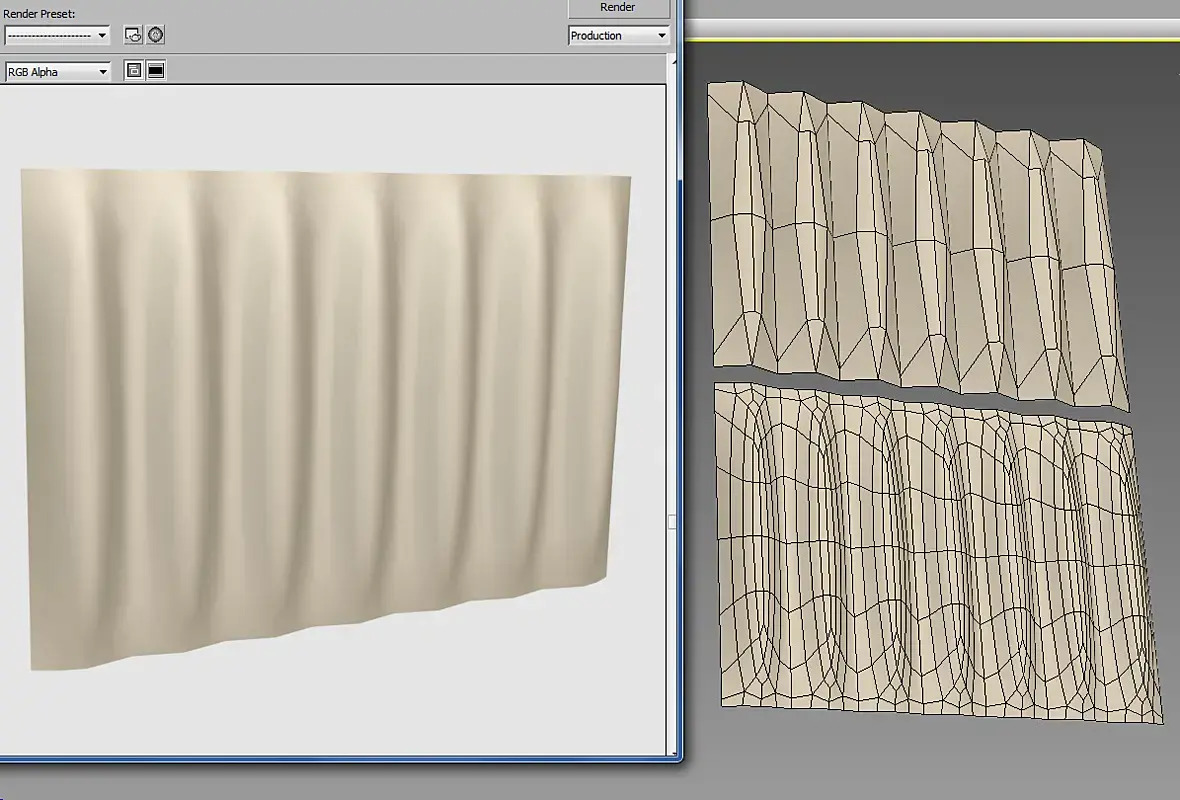Open the Production render mode dropdown

[x=619, y=35]
